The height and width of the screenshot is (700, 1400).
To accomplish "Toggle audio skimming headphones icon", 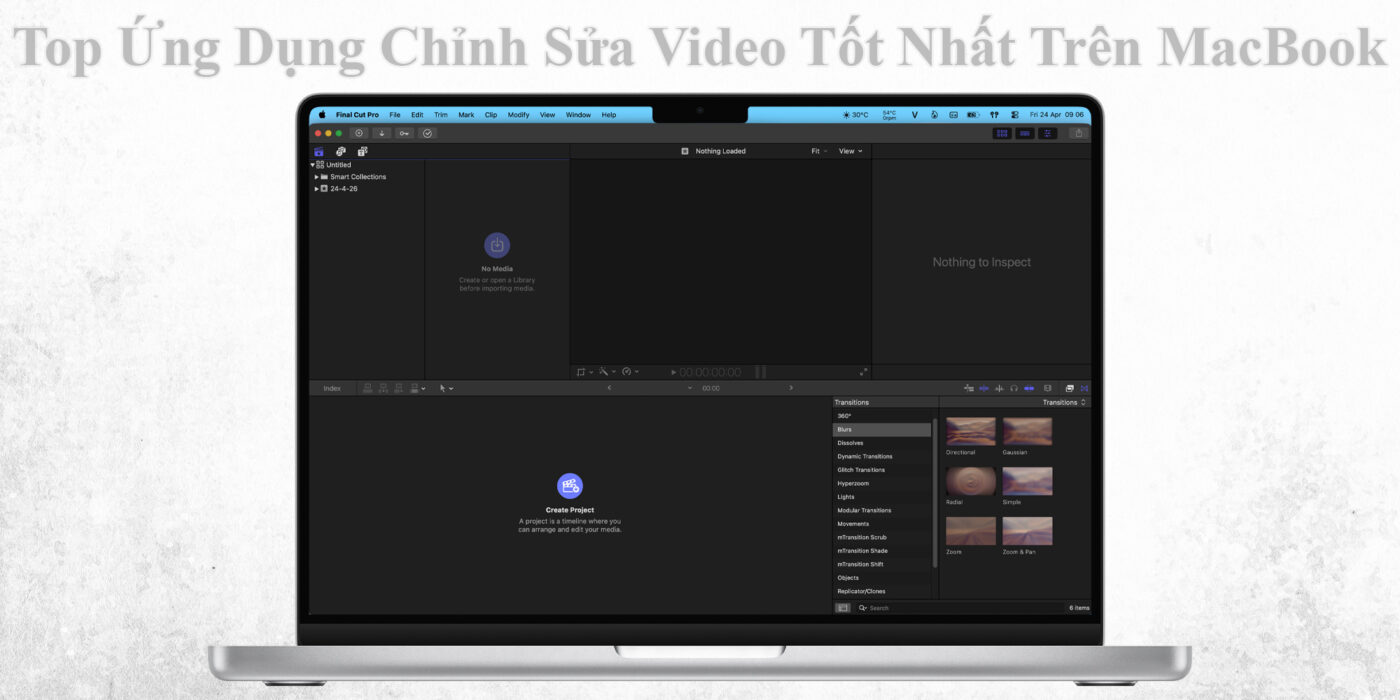I will tap(1013, 388).
